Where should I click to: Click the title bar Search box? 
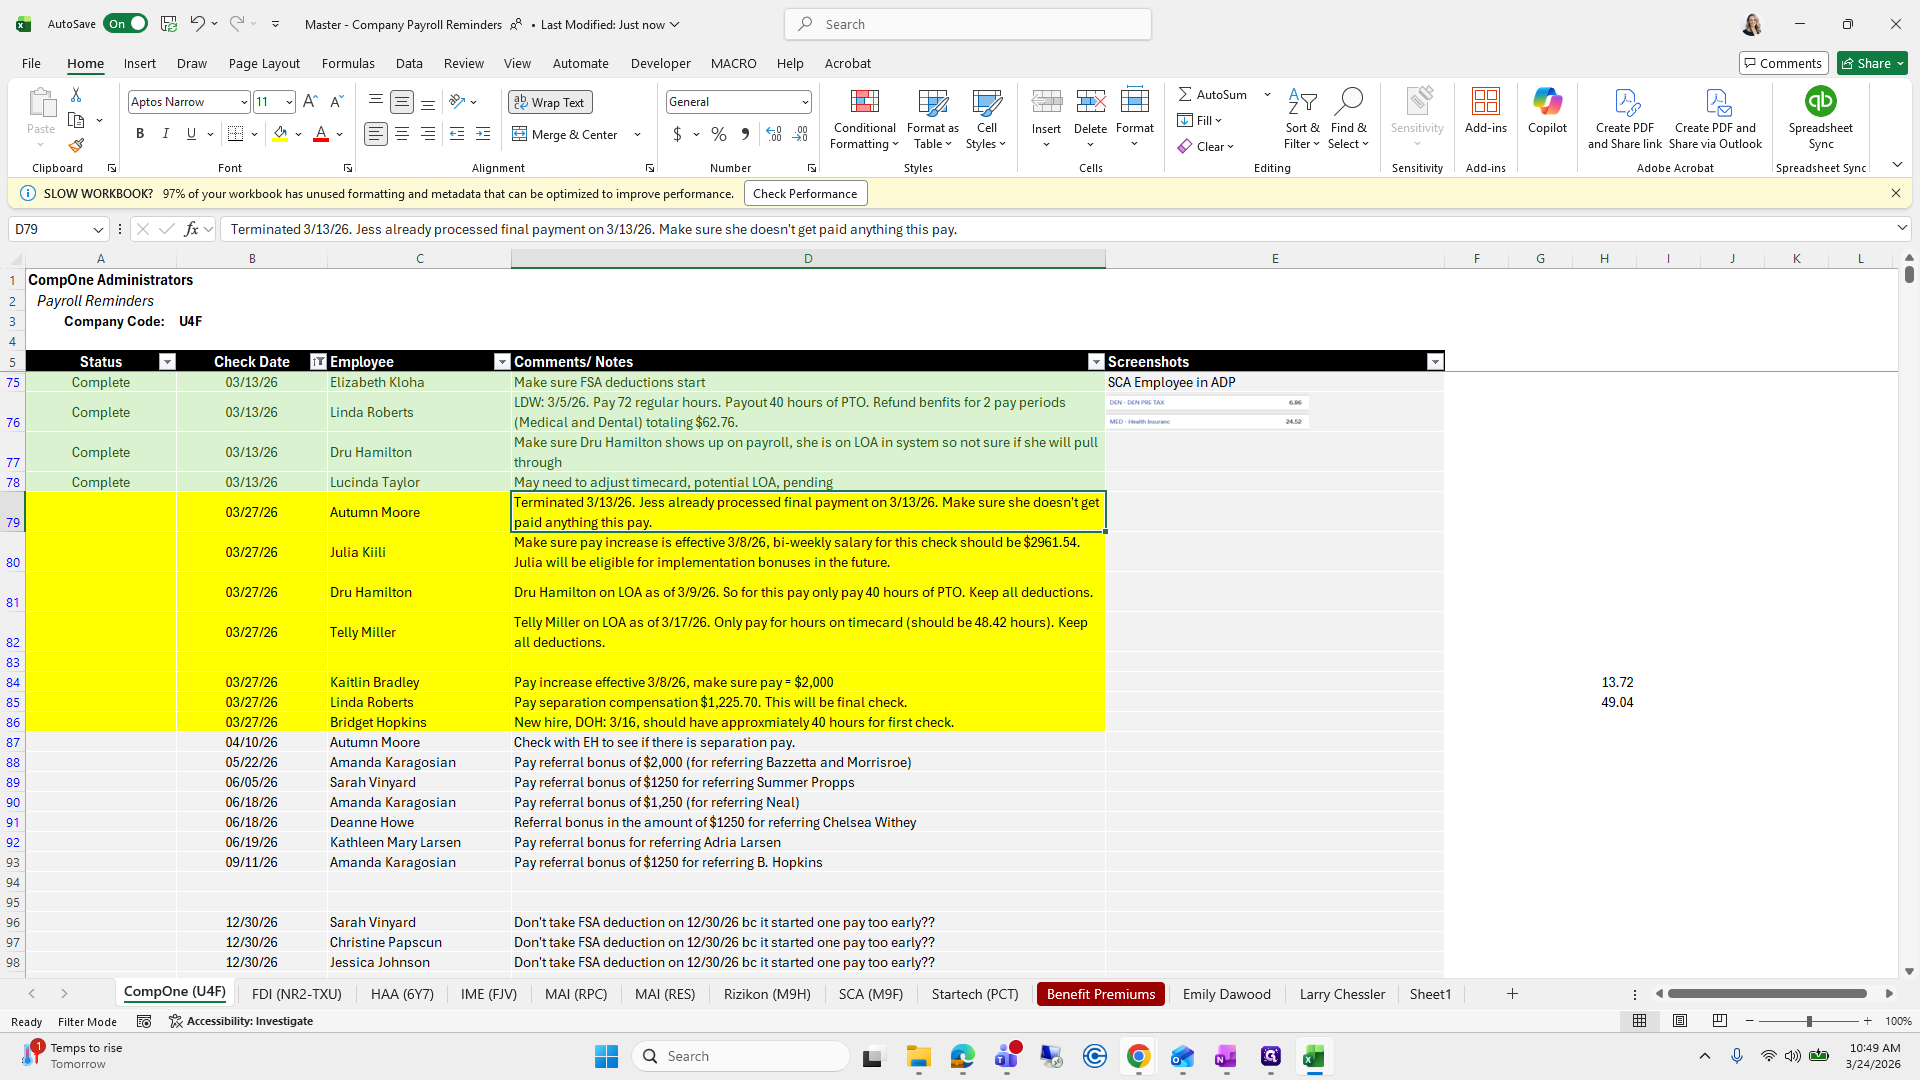pyautogui.click(x=967, y=24)
